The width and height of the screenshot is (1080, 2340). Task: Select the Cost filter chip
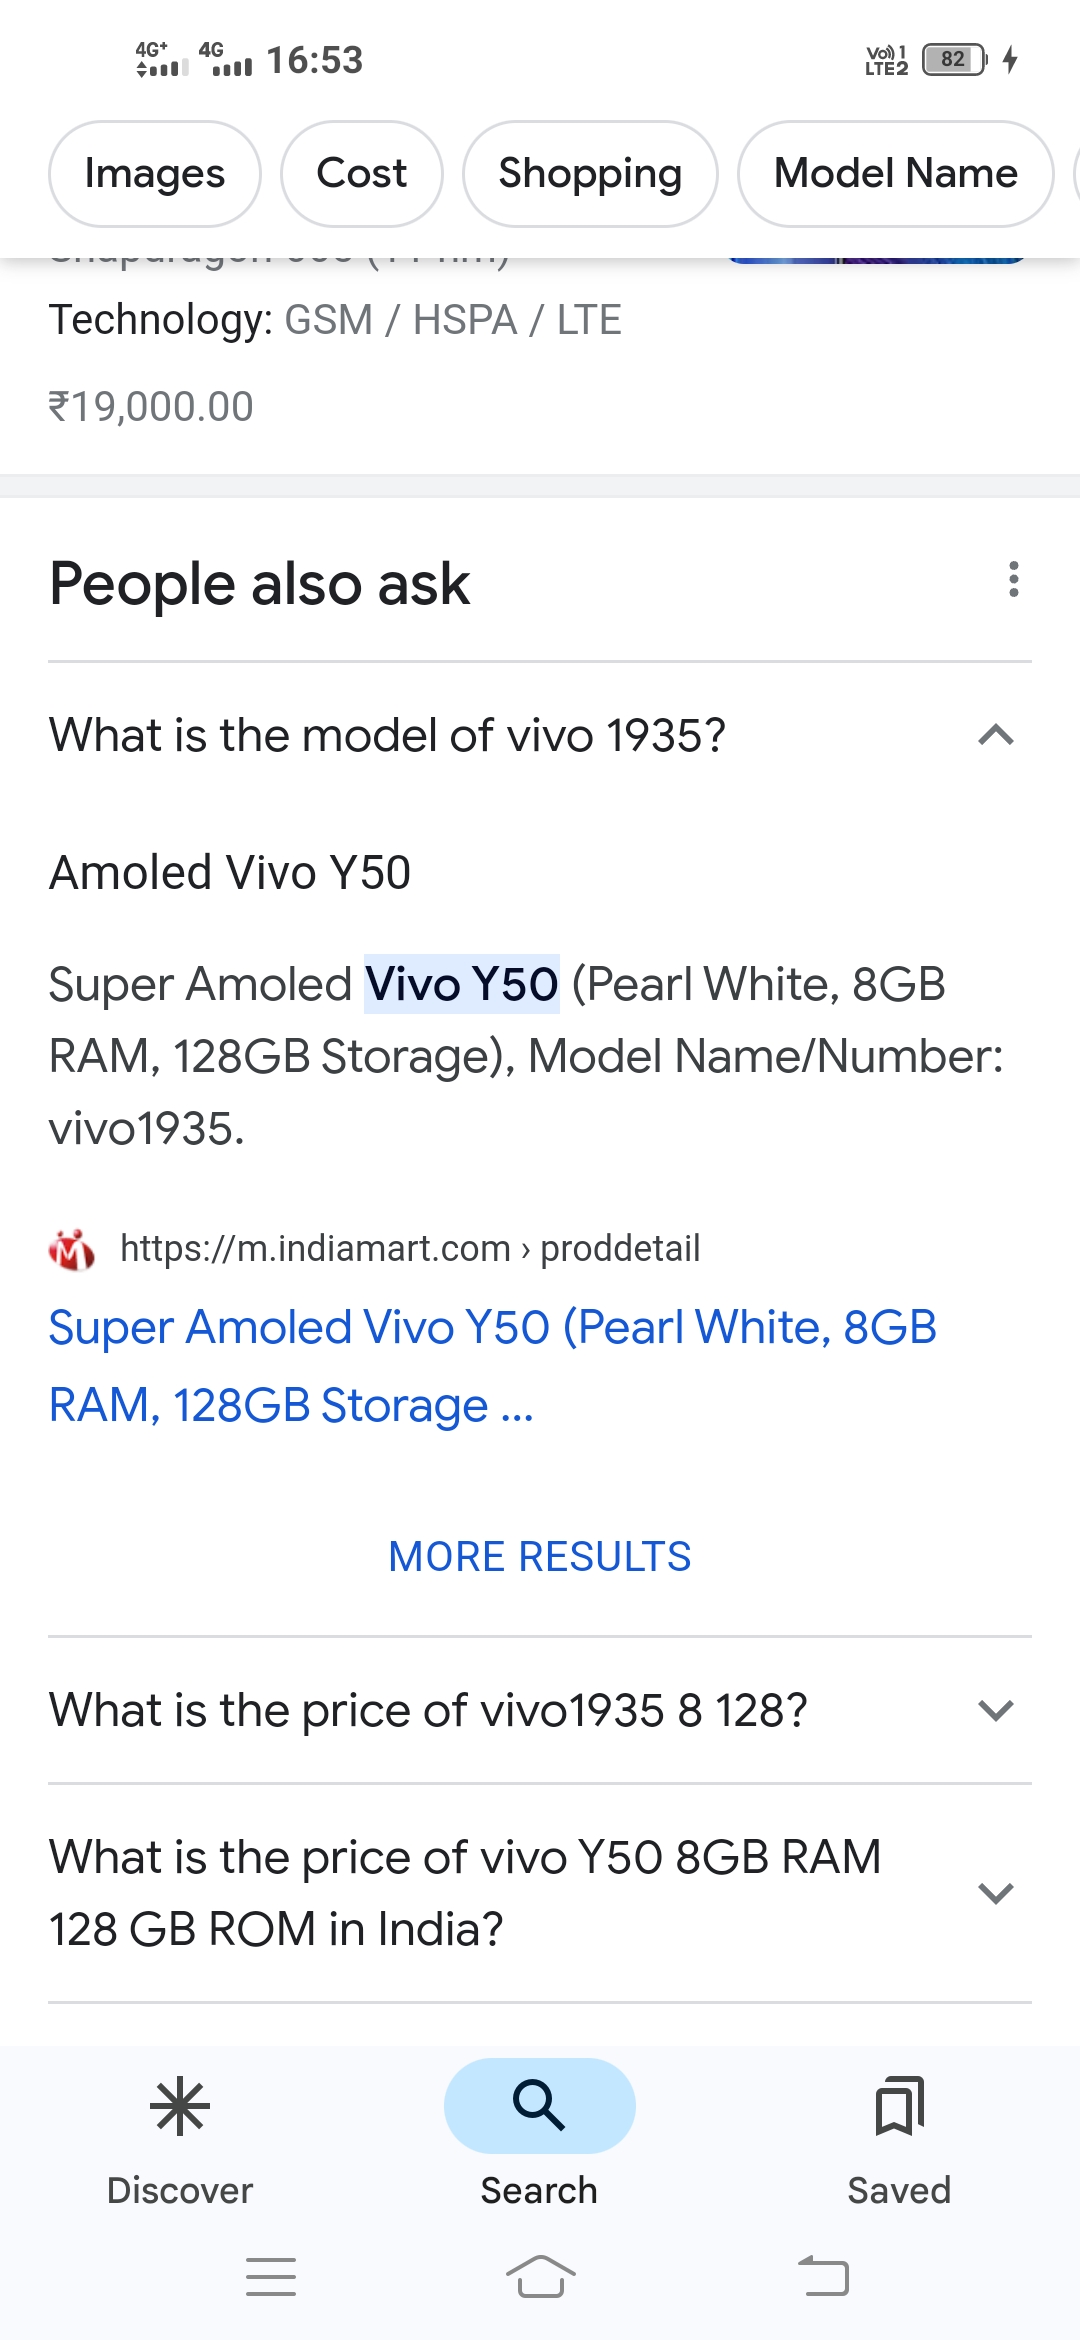[361, 174]
